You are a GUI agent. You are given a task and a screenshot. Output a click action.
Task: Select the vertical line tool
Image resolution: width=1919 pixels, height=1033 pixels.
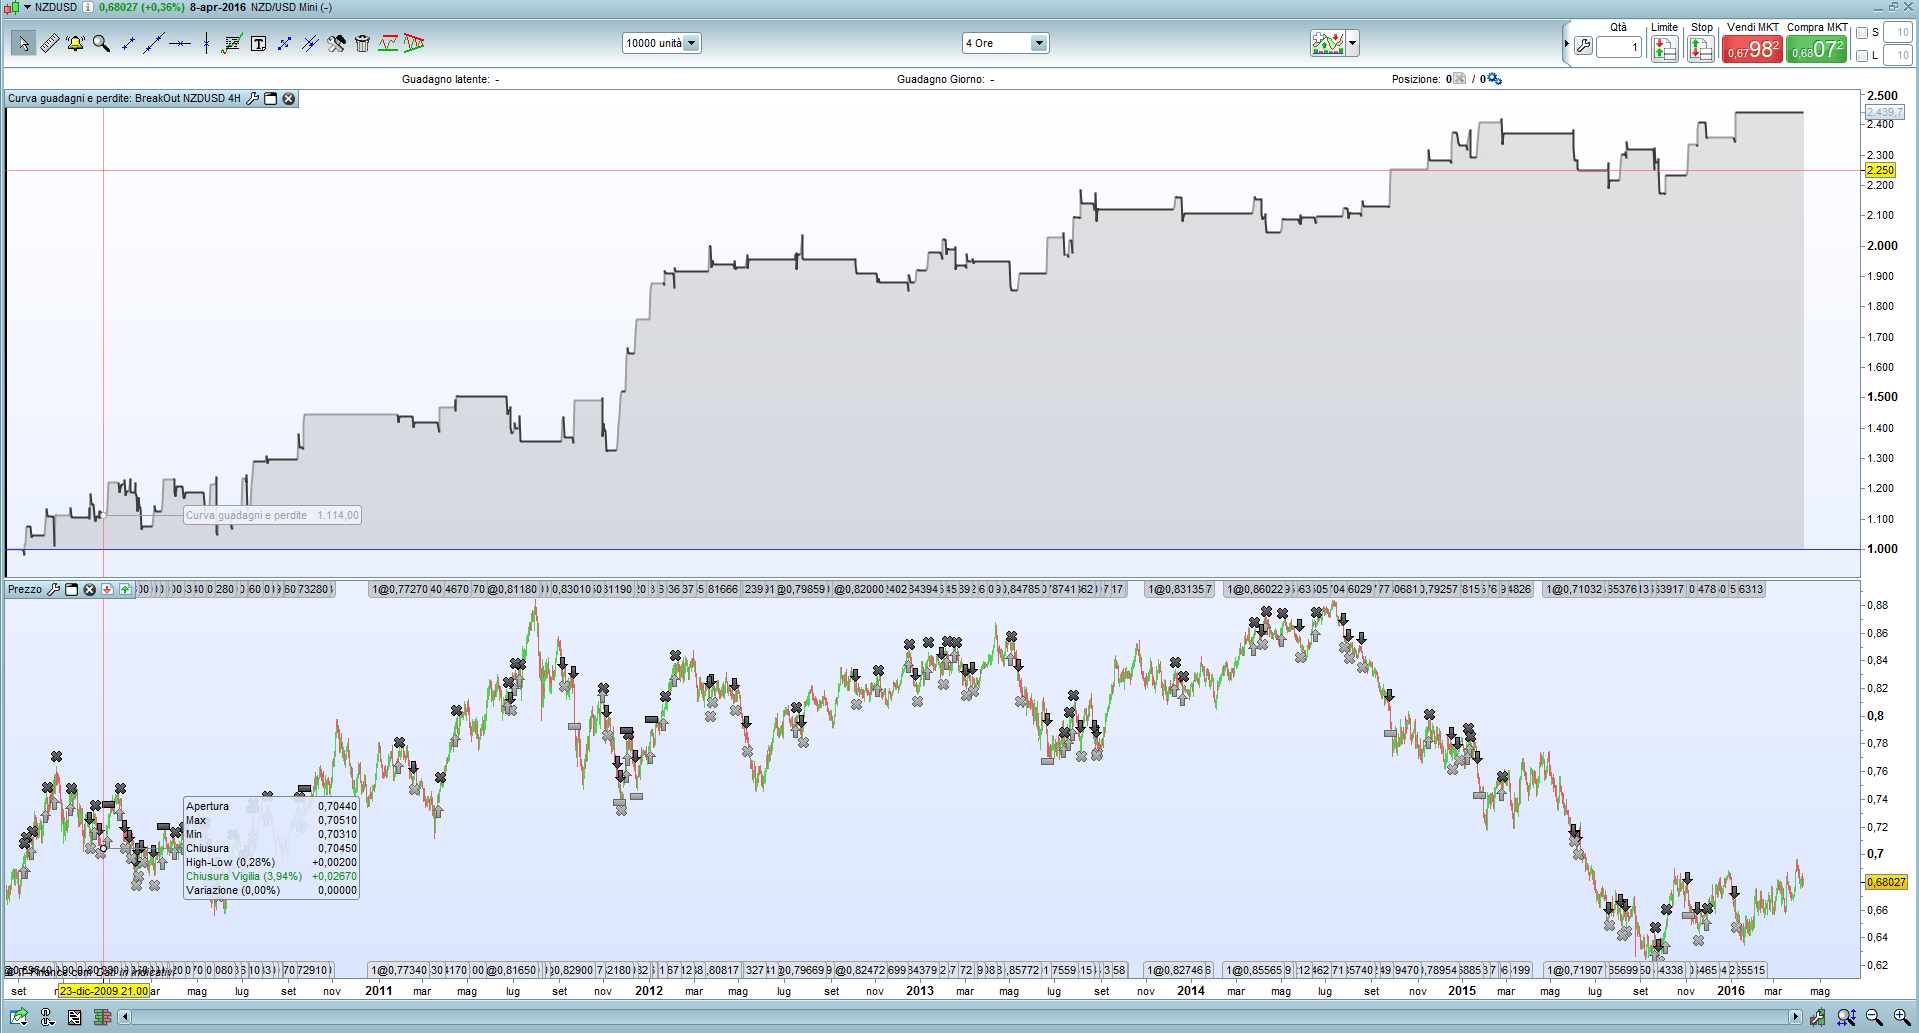pyautogui.click(x=206, y=43)
